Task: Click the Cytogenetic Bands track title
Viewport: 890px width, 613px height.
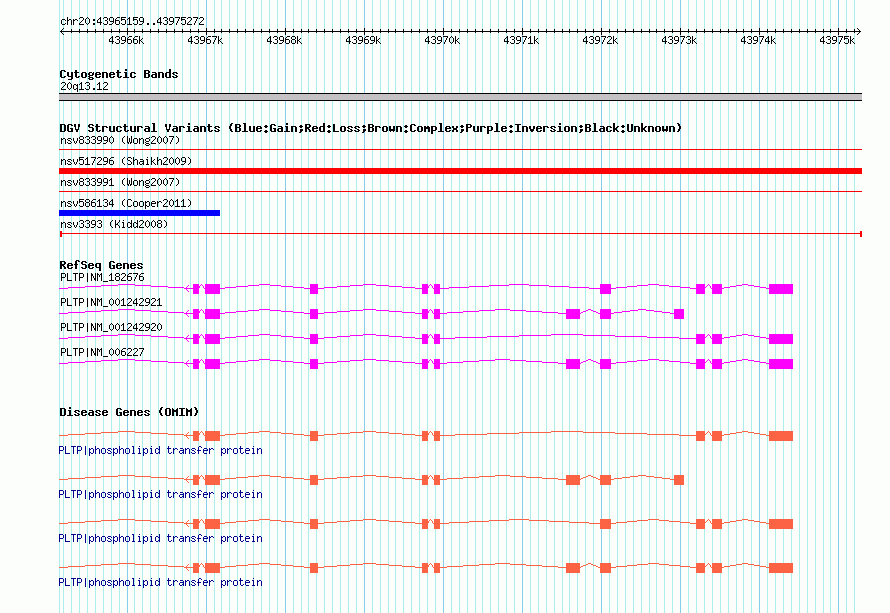Action: (119, 74)
